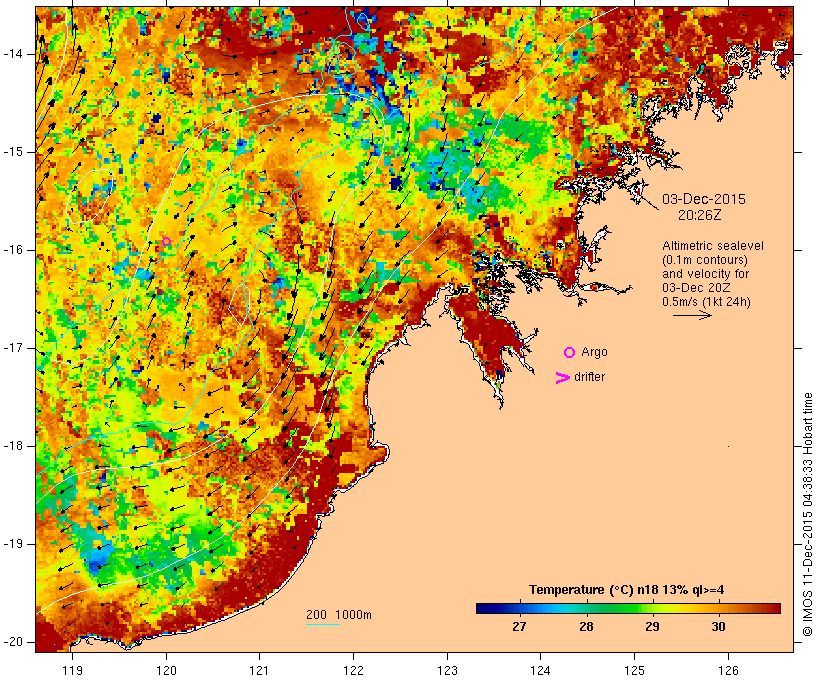The image size is (820, 680).
Task: Click the latitude axis label '-14'
Action: pyautogui.click(x=13, y=54)
